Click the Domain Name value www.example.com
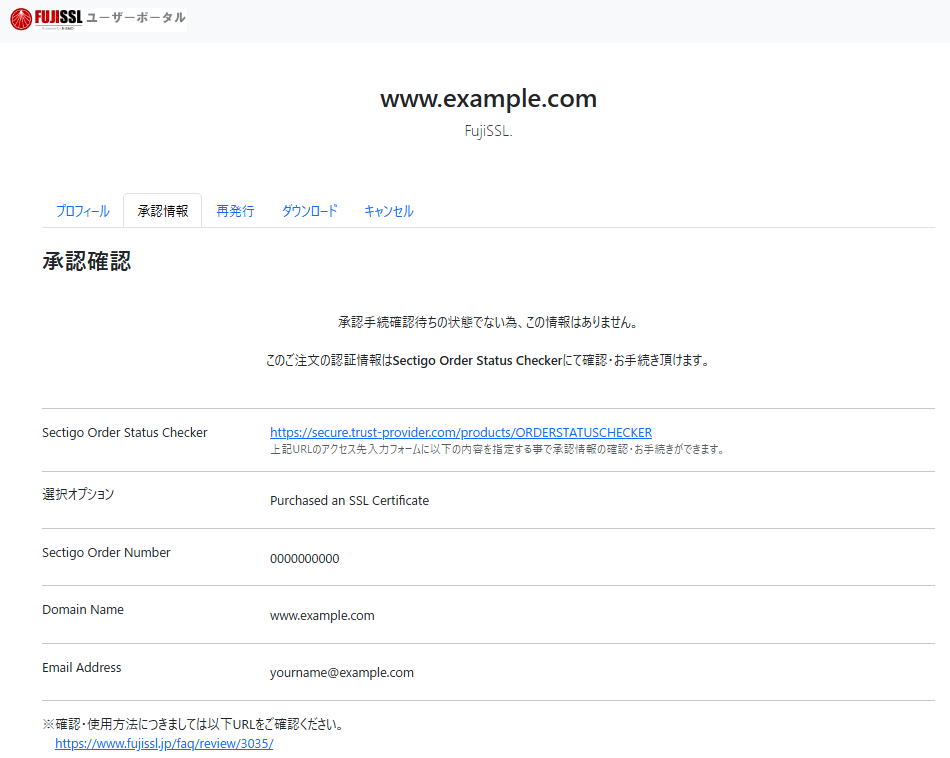Image resolution: width=950 pixels, height=758 pixels. tap(322, 615)
